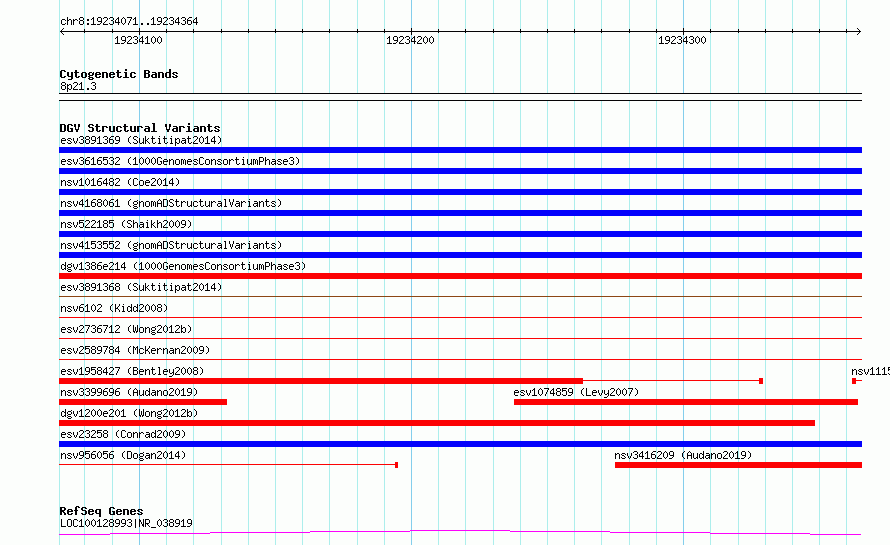Click the red bar for nsv3416209
The image size is (890, 545).
(738, 465)
